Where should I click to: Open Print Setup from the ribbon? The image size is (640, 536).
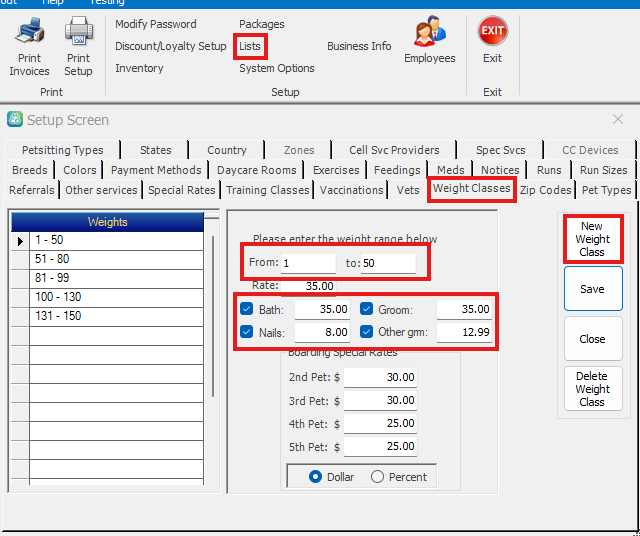point(78,34)
